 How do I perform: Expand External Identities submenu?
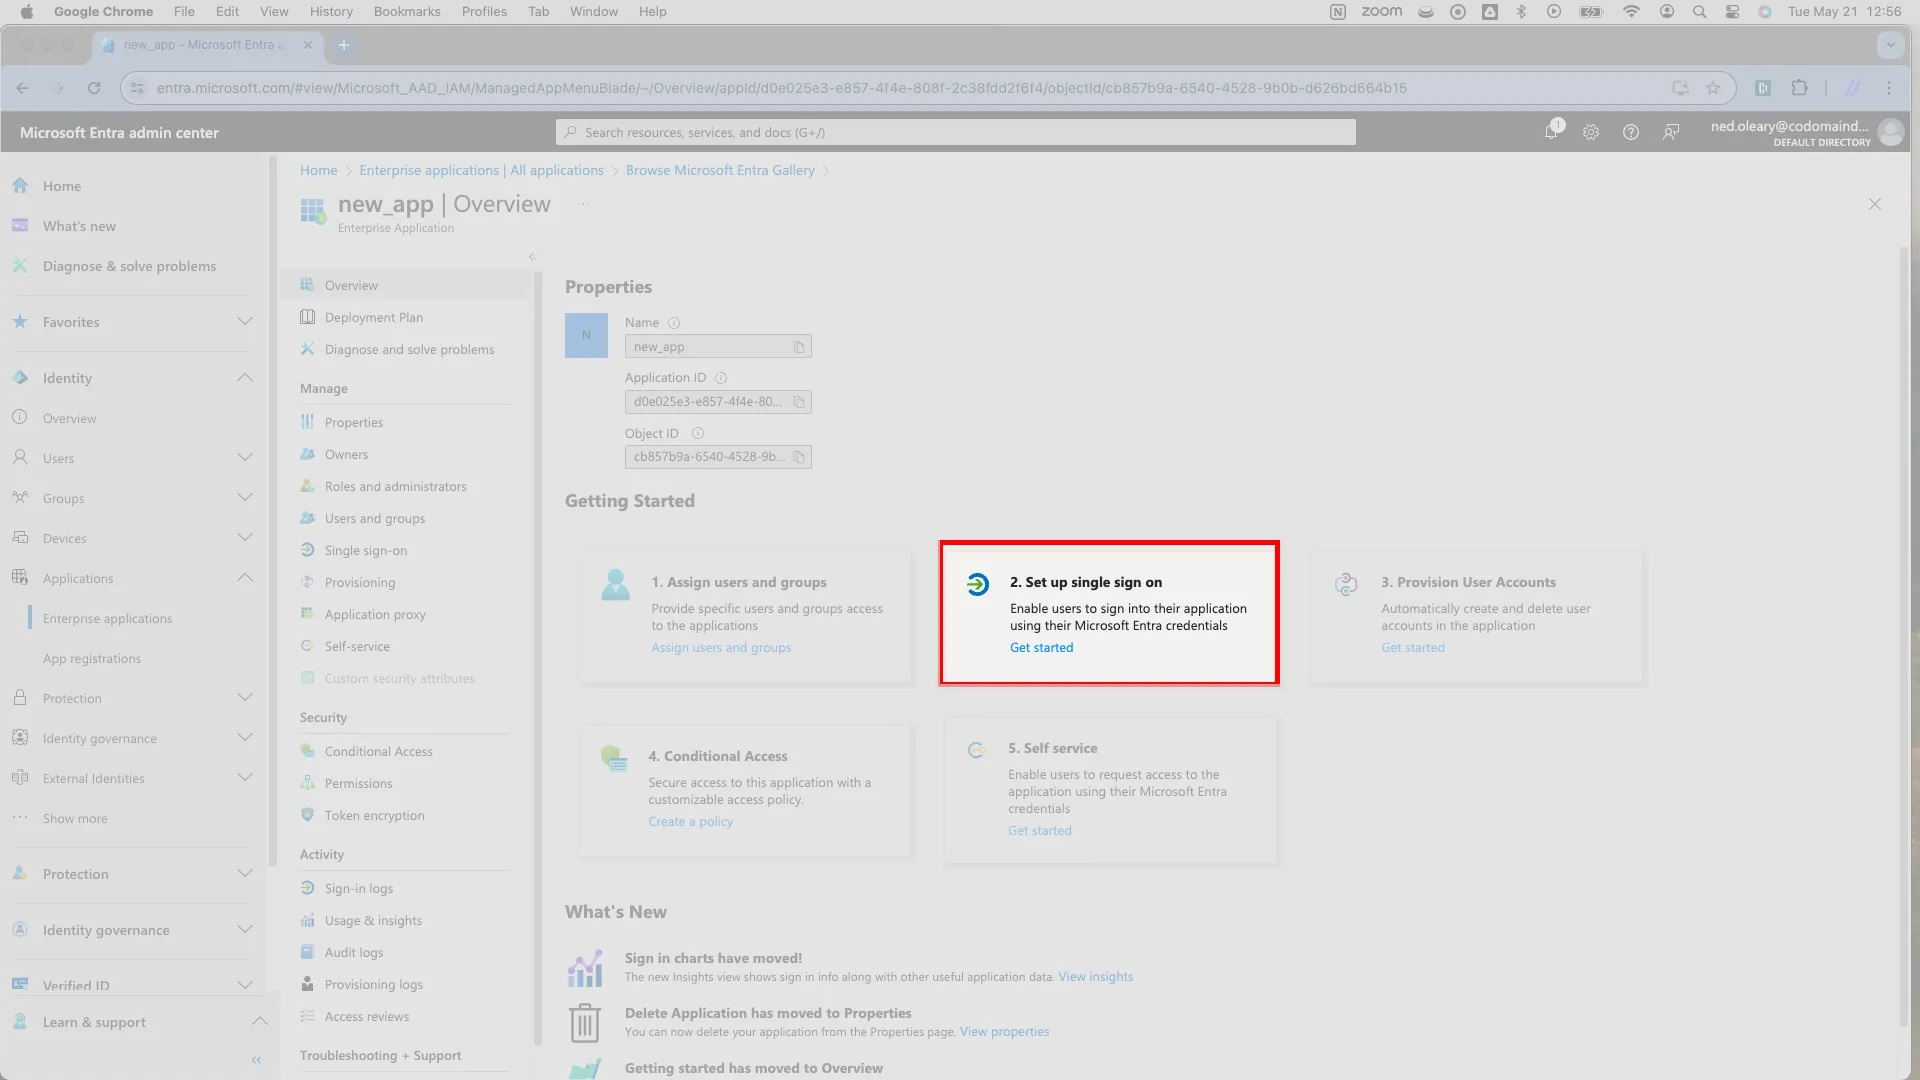(245, 777)
